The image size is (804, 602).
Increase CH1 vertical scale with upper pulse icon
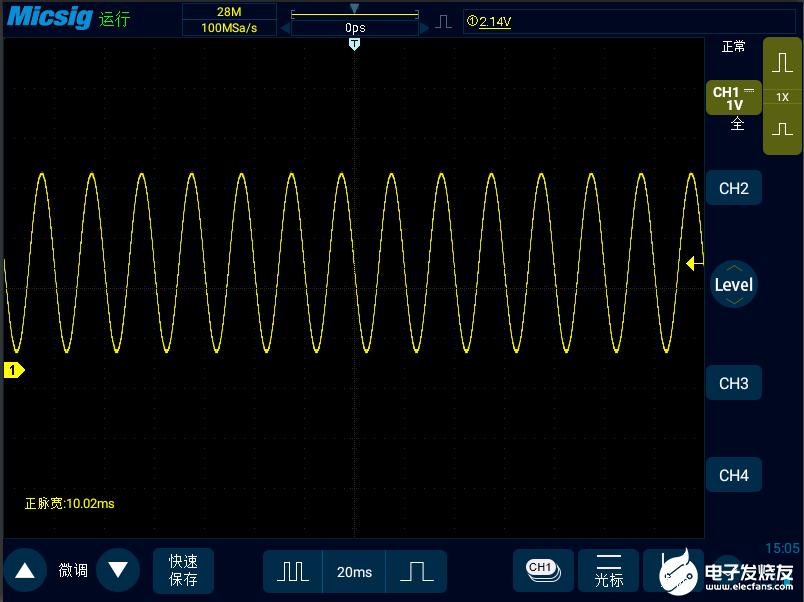(x=782, y=63)
